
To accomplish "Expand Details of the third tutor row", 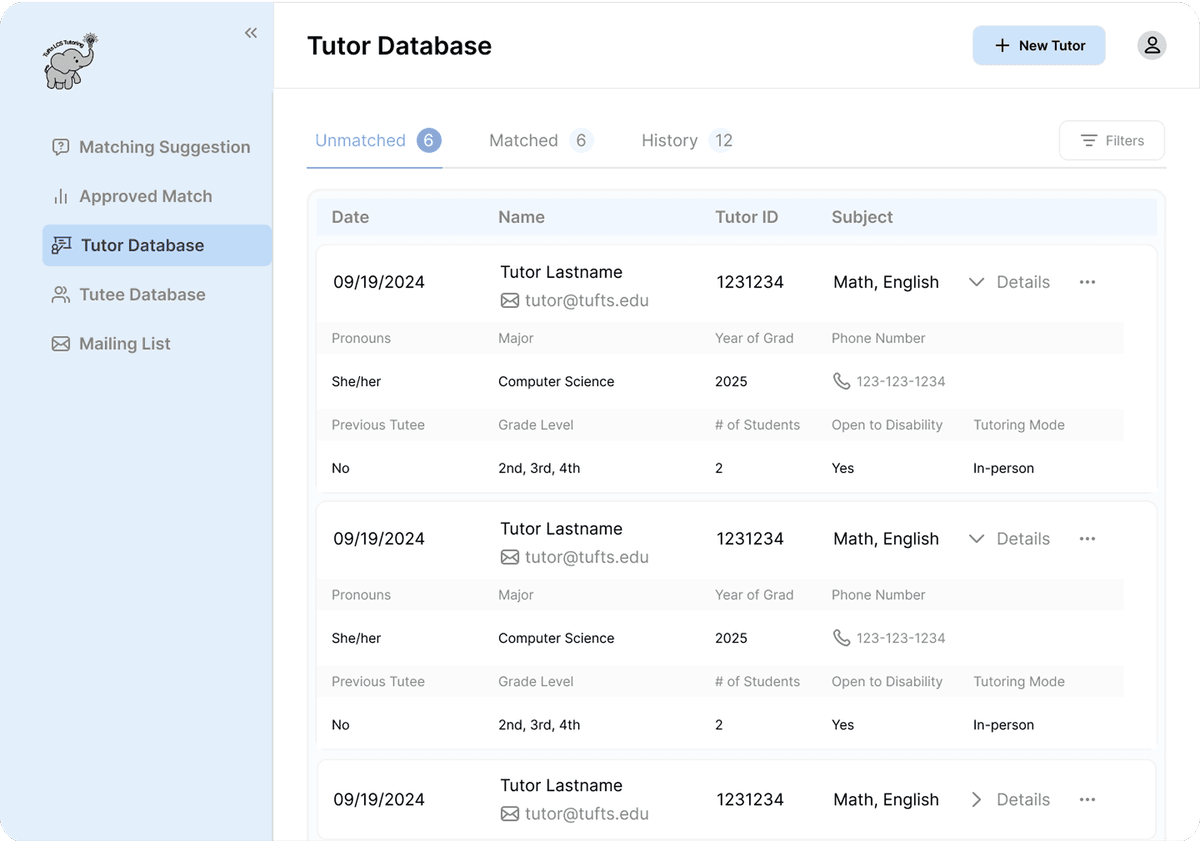I will [1010, 800].
